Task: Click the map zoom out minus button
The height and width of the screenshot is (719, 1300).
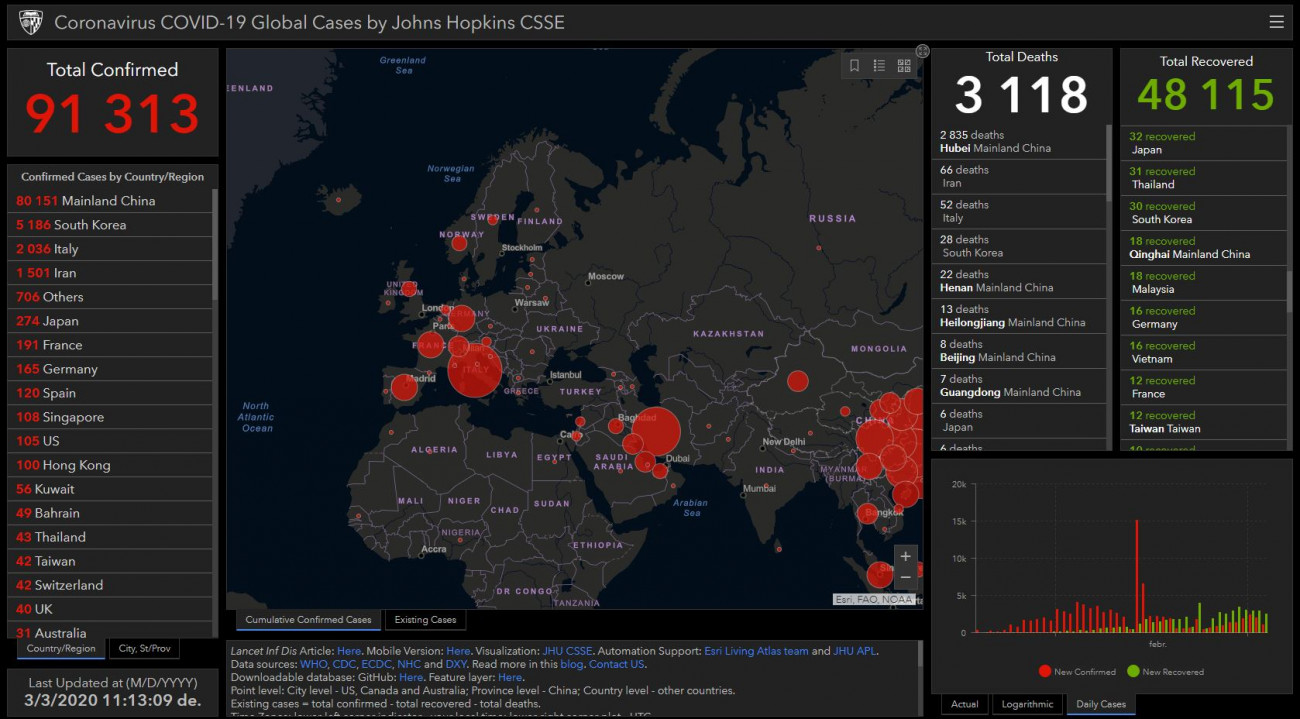Action: click(x=905, y=578)
